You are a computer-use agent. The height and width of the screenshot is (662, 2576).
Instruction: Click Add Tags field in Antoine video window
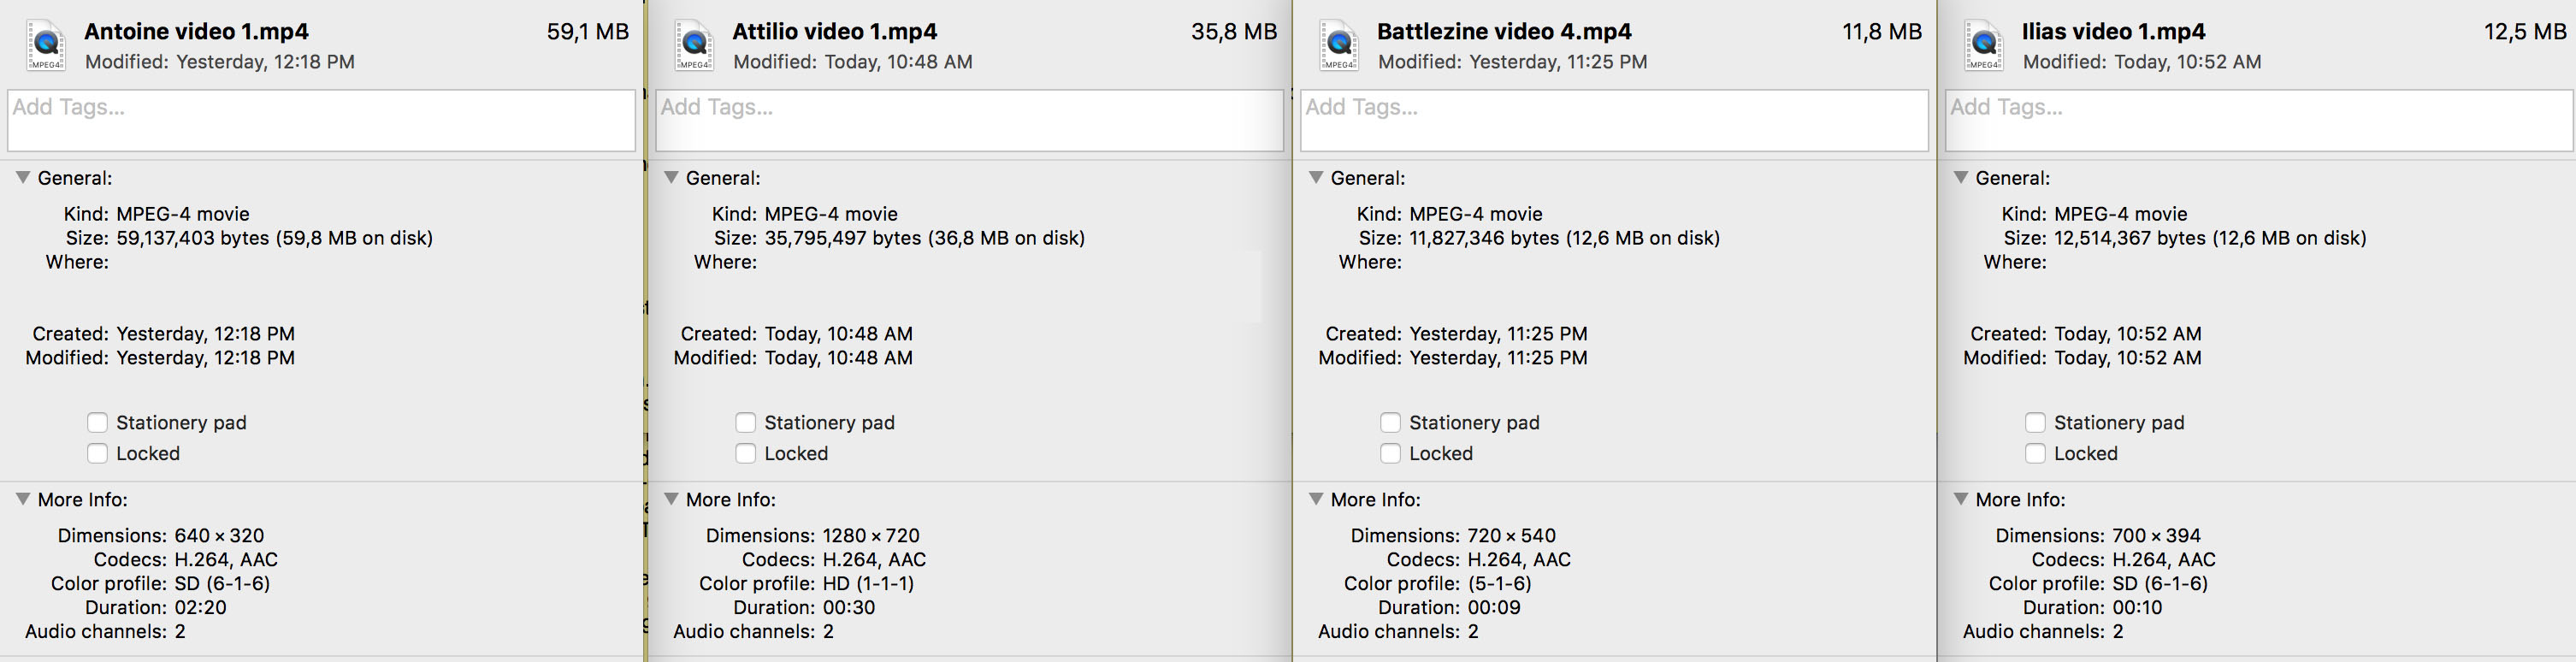coord(321,121)
